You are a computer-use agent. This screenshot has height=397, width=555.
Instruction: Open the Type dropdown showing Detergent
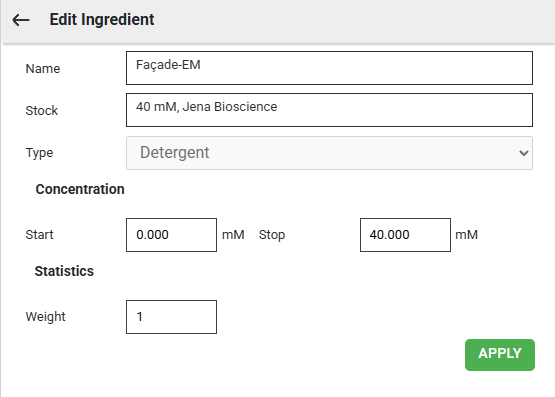(329, 153)
